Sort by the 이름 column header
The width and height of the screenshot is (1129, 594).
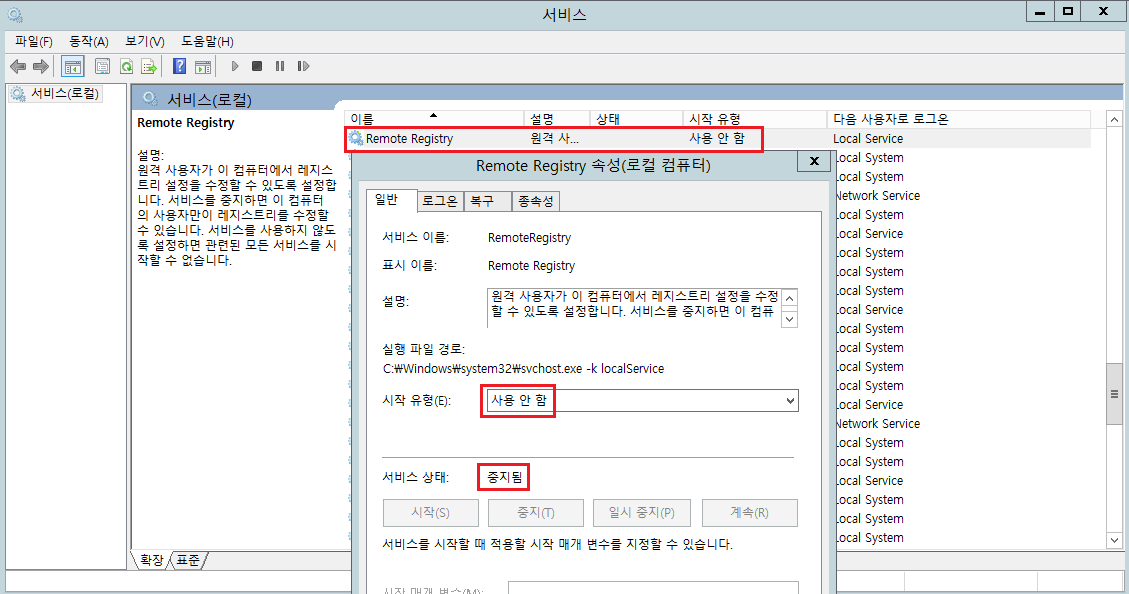coord(434,119)
